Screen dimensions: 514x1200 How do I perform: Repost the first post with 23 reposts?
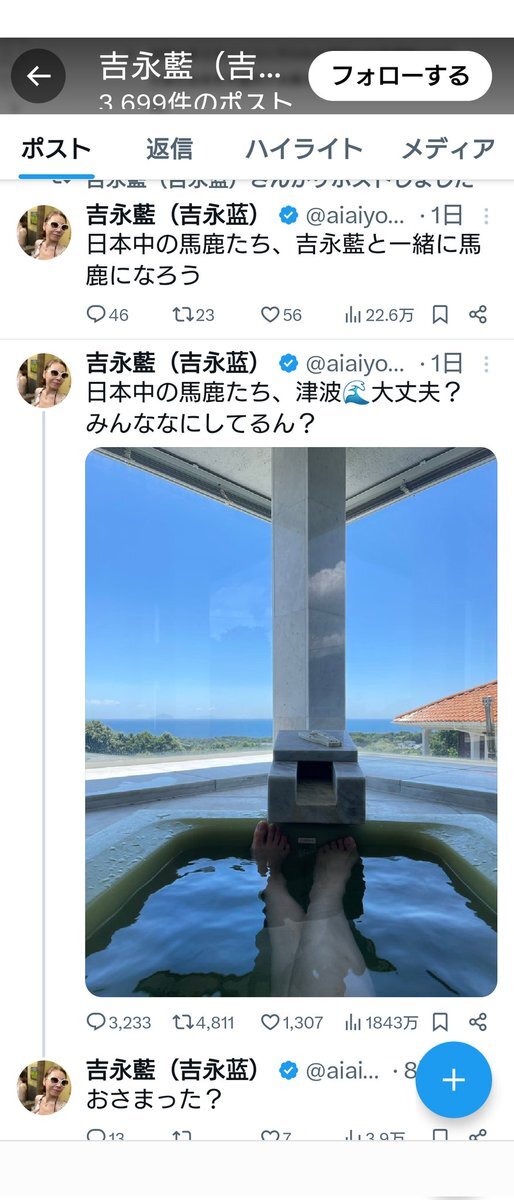click(193, 315)
